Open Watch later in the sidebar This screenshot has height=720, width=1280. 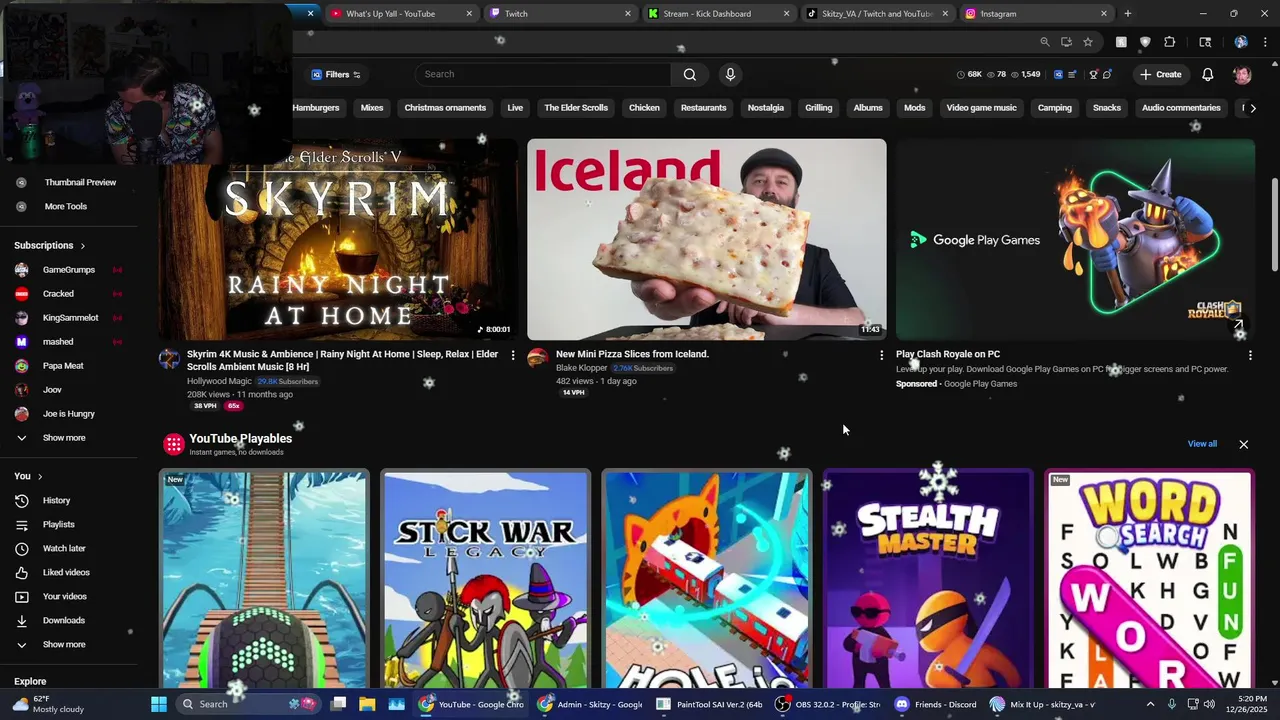[64, 548]
